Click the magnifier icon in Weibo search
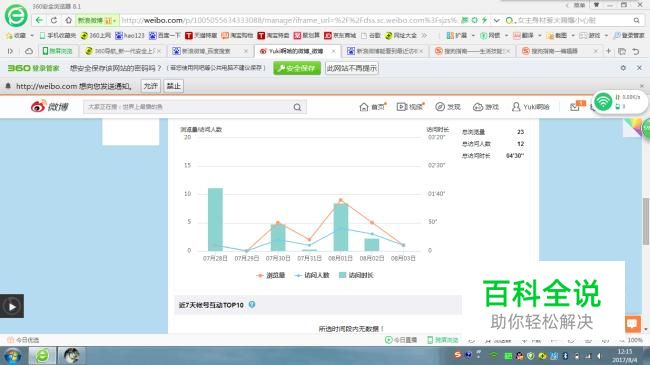 pos(297,107)
